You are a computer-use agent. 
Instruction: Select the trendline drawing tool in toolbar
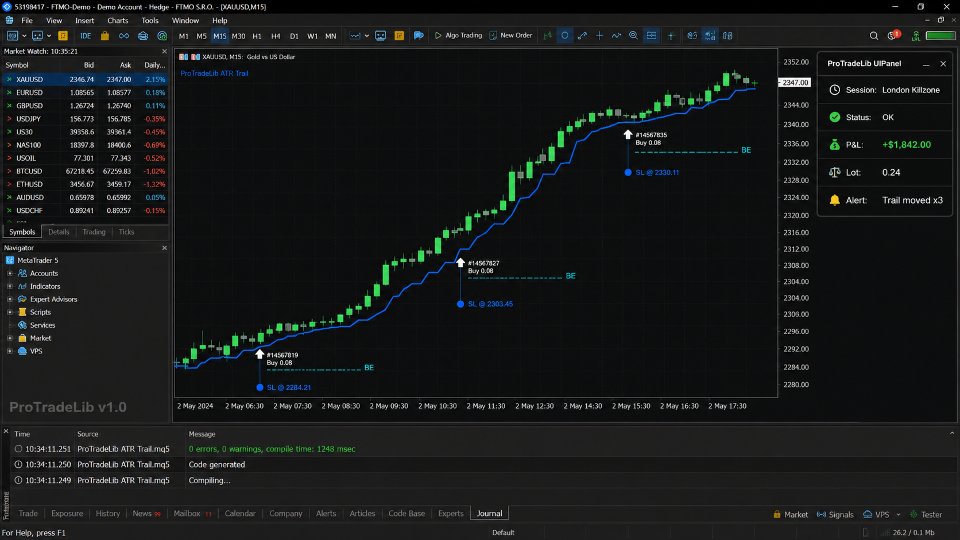pos(582,36)
